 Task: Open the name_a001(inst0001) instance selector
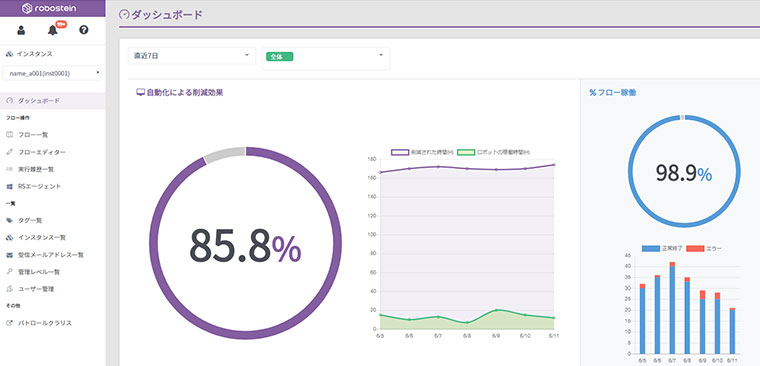pos(52,74)
